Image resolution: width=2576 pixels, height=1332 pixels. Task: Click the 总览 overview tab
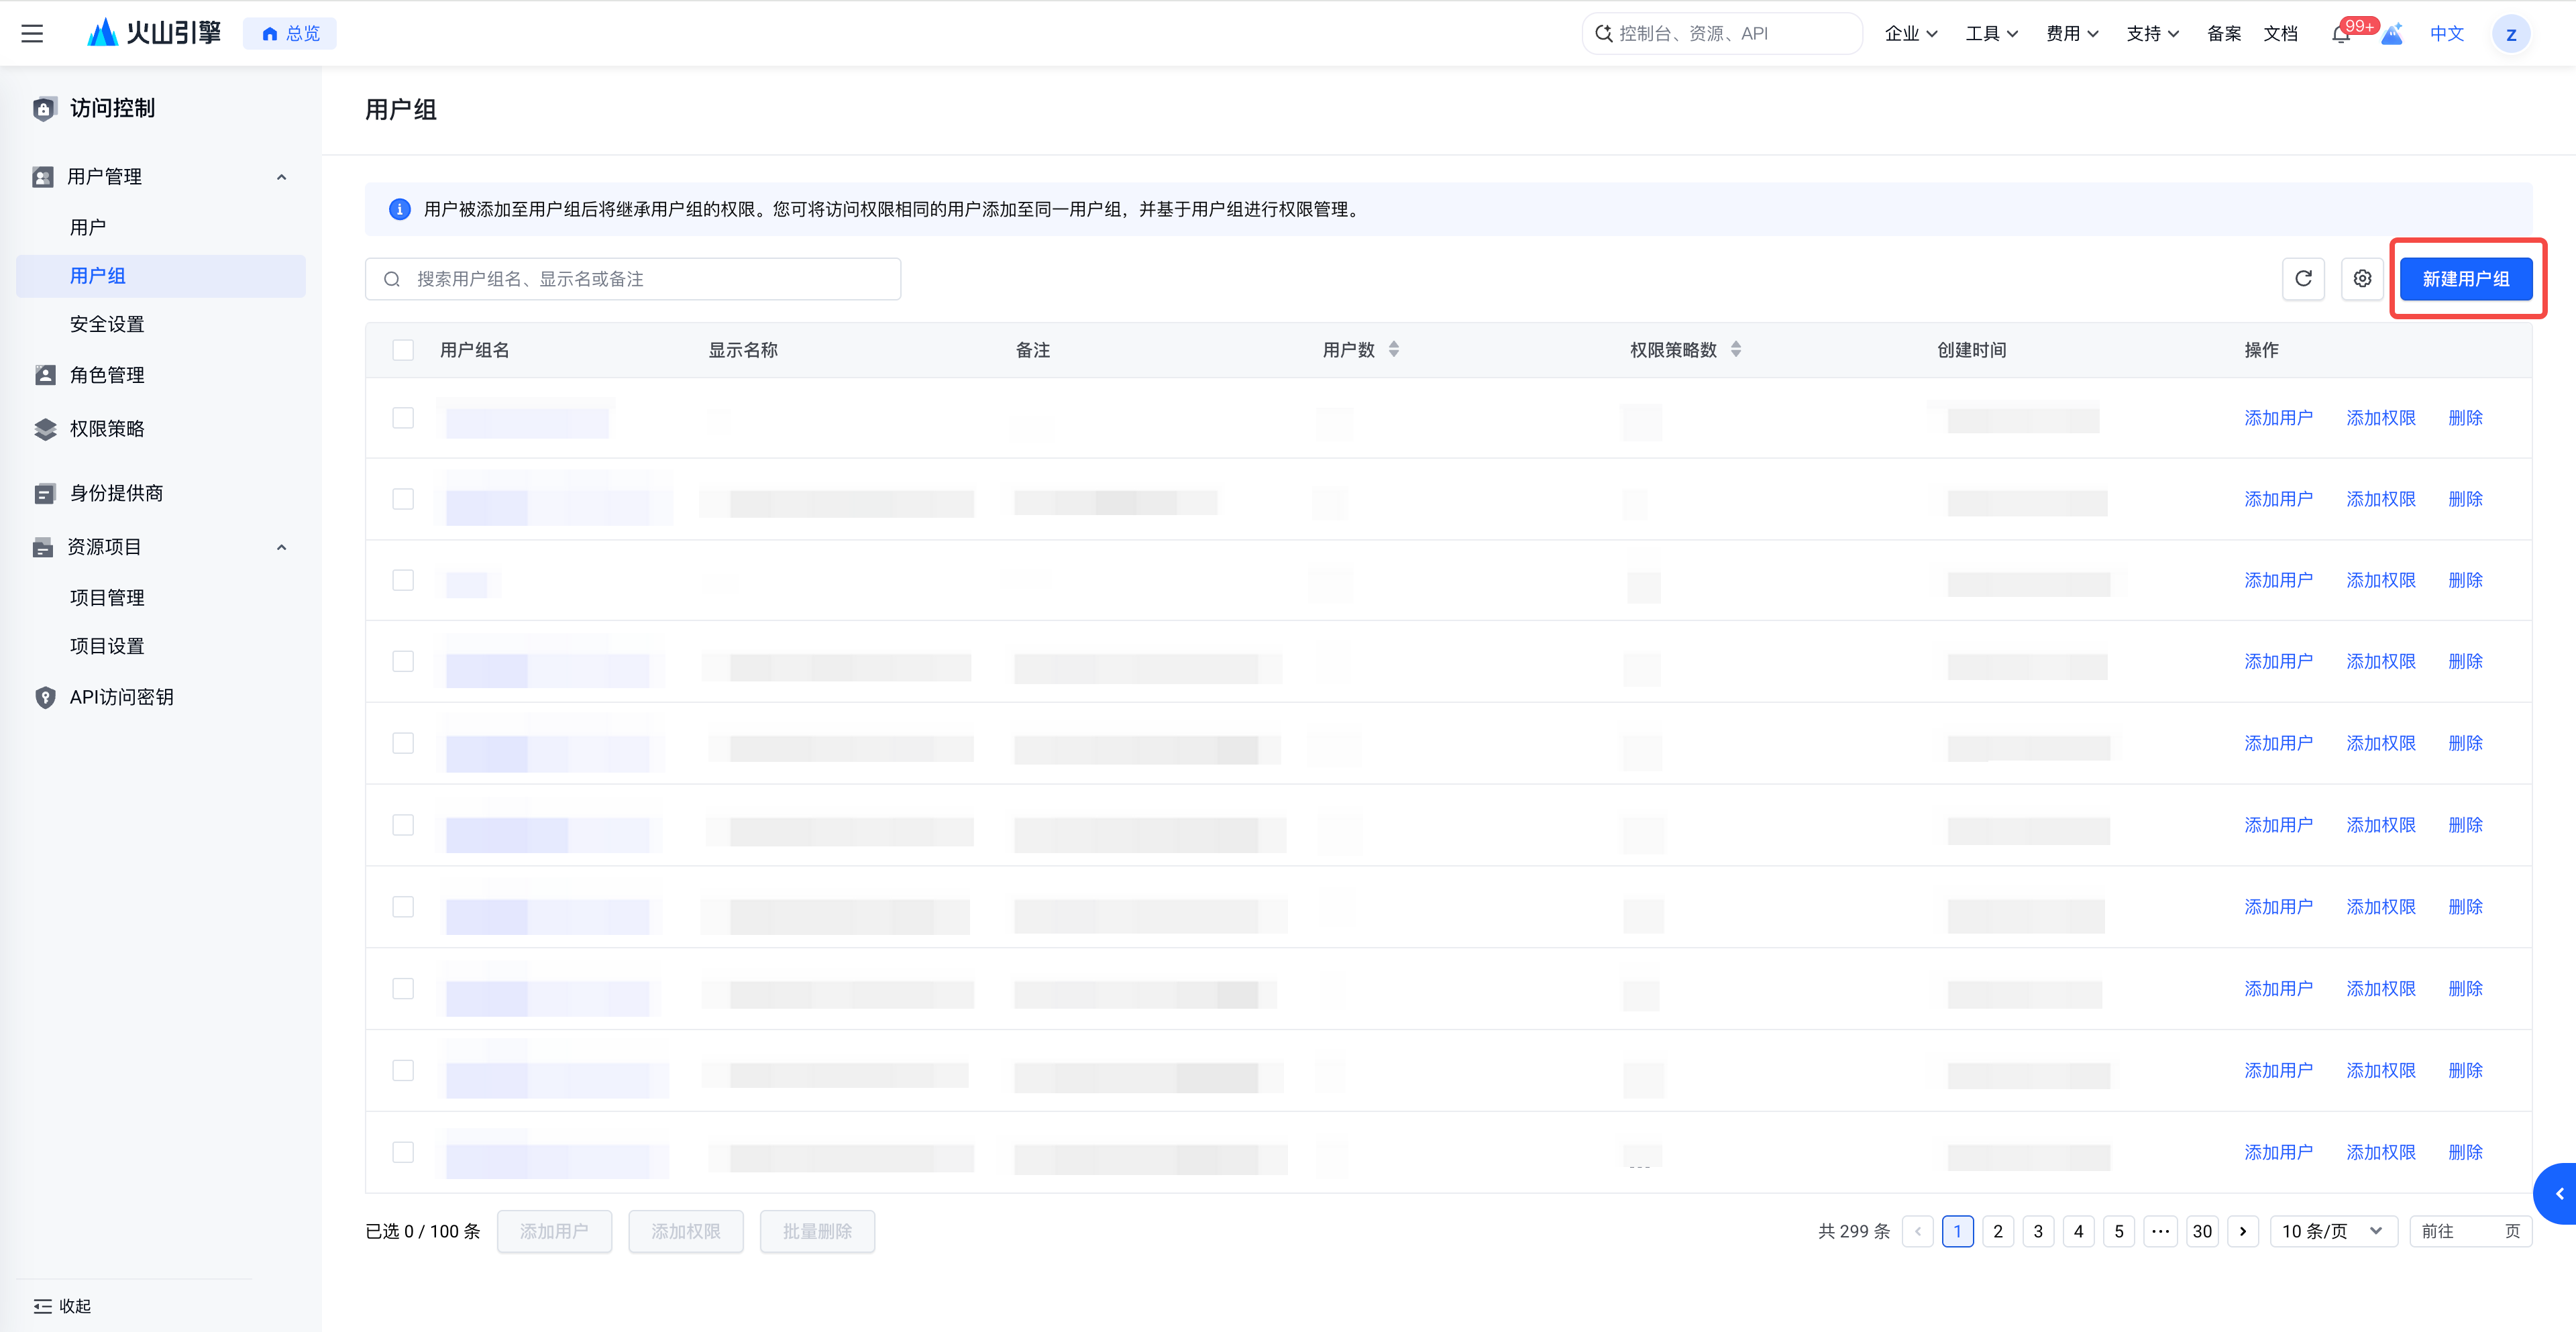coord(290,34)
